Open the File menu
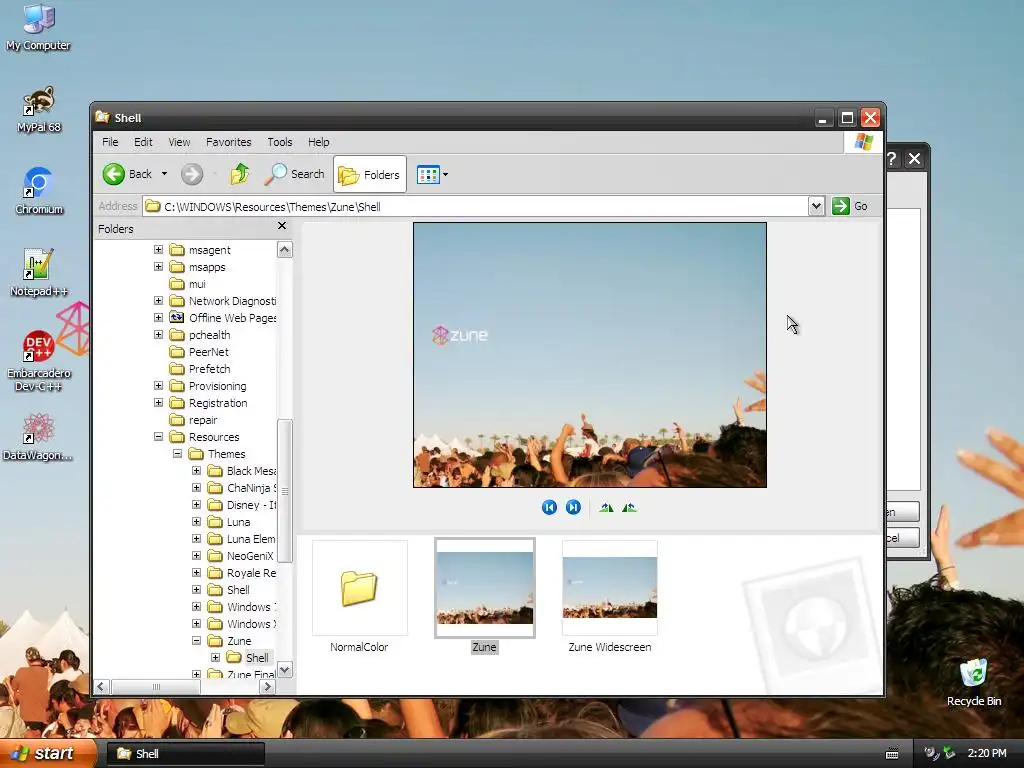Image resolution: width=1024 pixels, height=768 pixels. coord(110,142)
